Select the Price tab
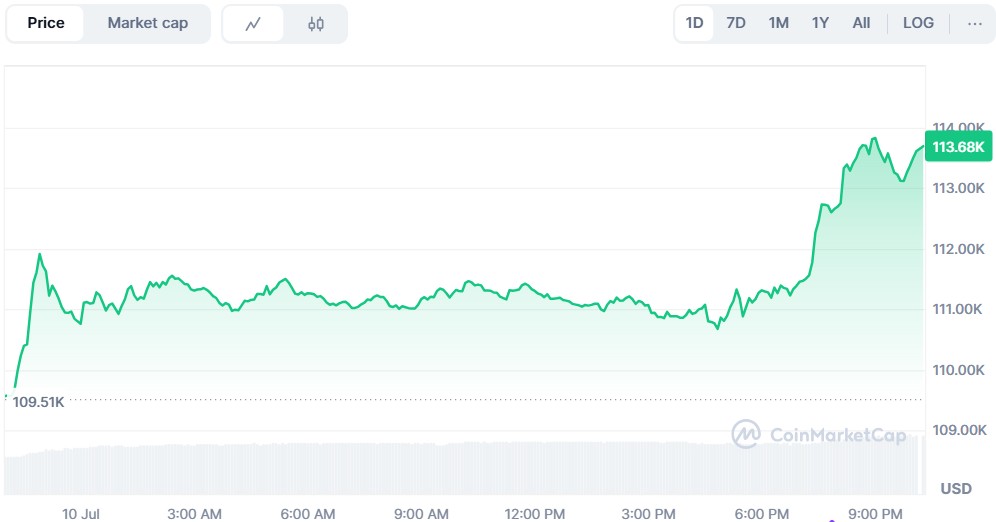The image size is (996, 522). pos(46,23)
